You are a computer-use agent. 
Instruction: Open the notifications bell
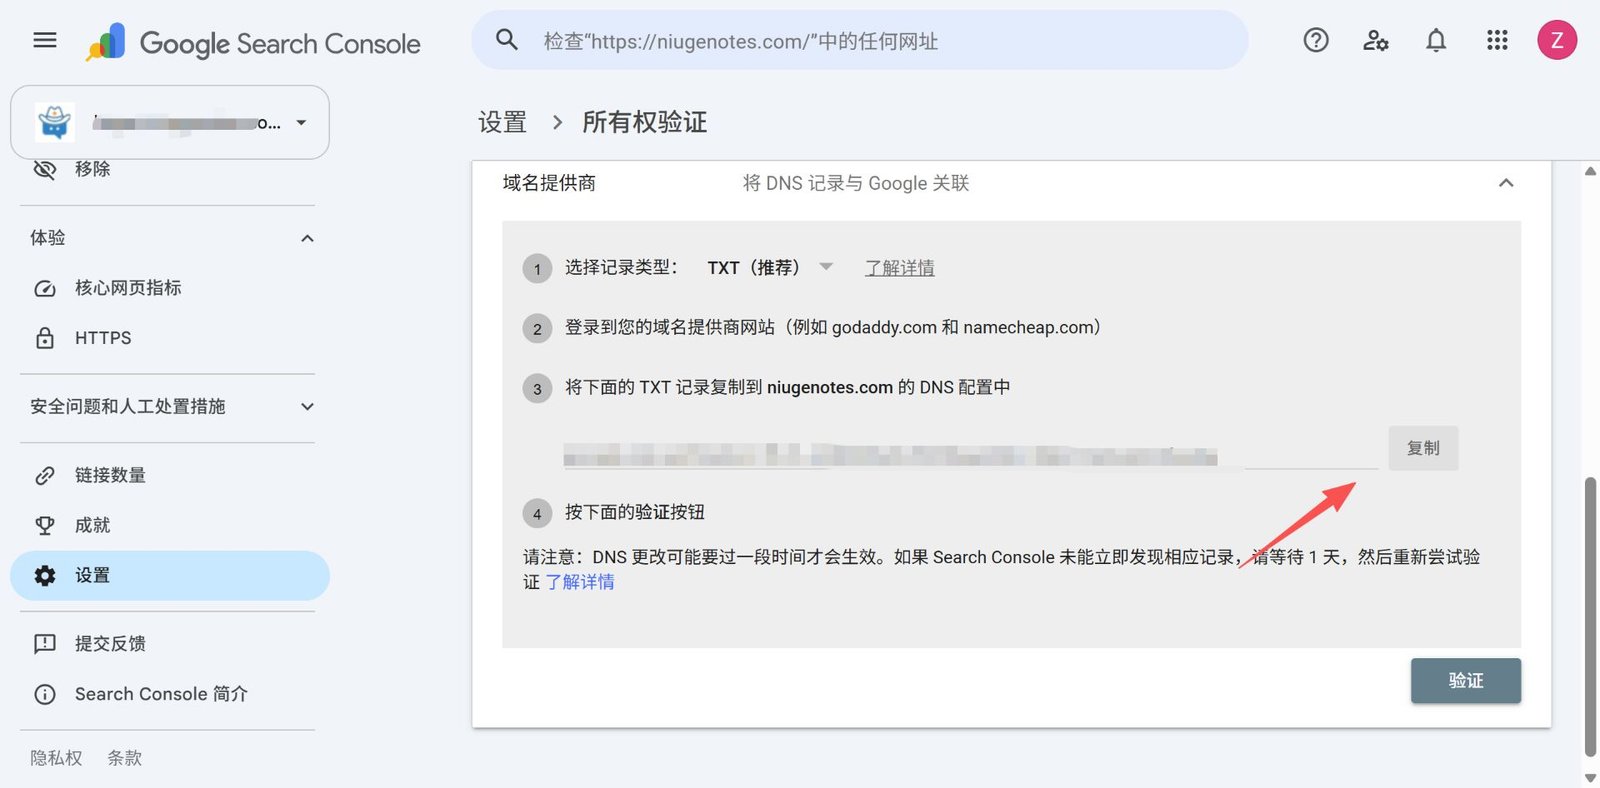(x=1436, y=40)
